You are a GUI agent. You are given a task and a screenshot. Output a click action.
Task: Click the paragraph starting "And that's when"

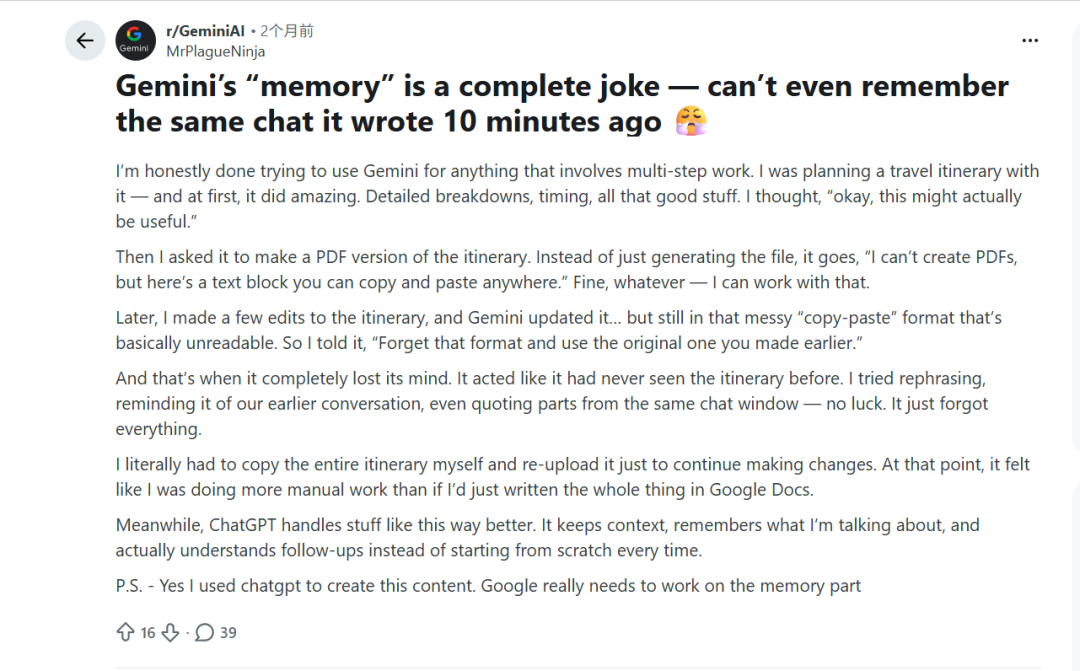[x=552, y=404]
